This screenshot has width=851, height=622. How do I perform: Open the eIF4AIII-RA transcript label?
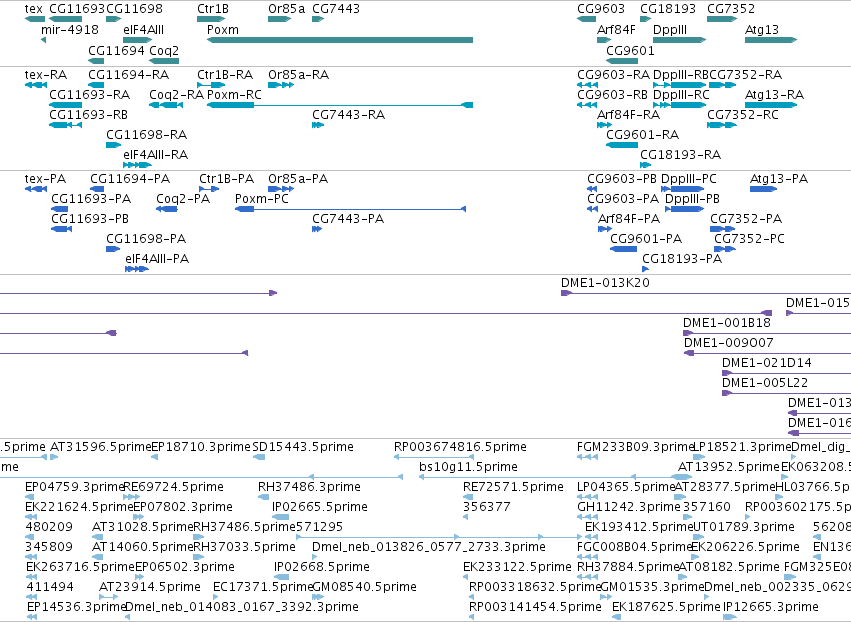click(x=156, y=155)
